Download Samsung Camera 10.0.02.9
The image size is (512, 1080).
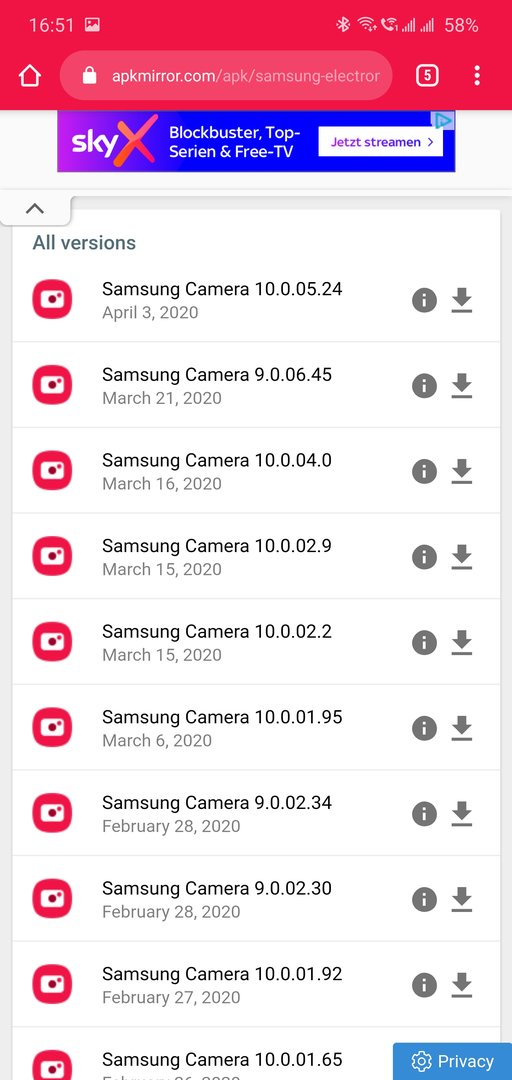click(x=462, y=557)
